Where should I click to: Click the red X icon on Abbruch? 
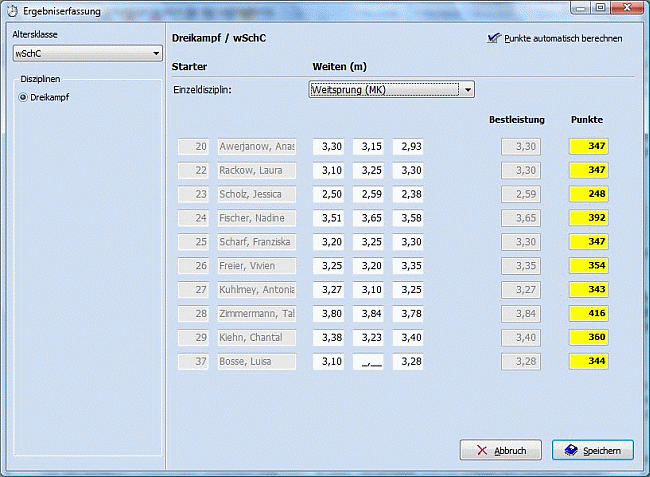(x=482, y=451)
